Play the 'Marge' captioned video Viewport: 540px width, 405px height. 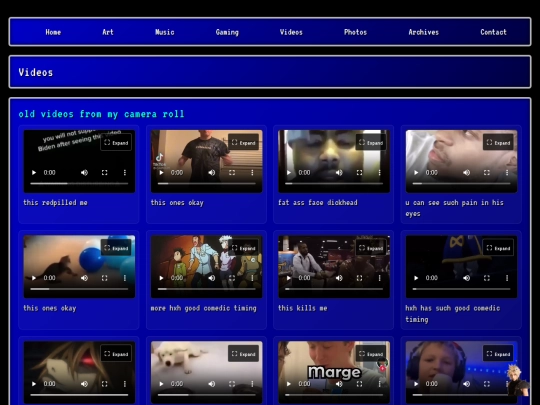(289, 384)
